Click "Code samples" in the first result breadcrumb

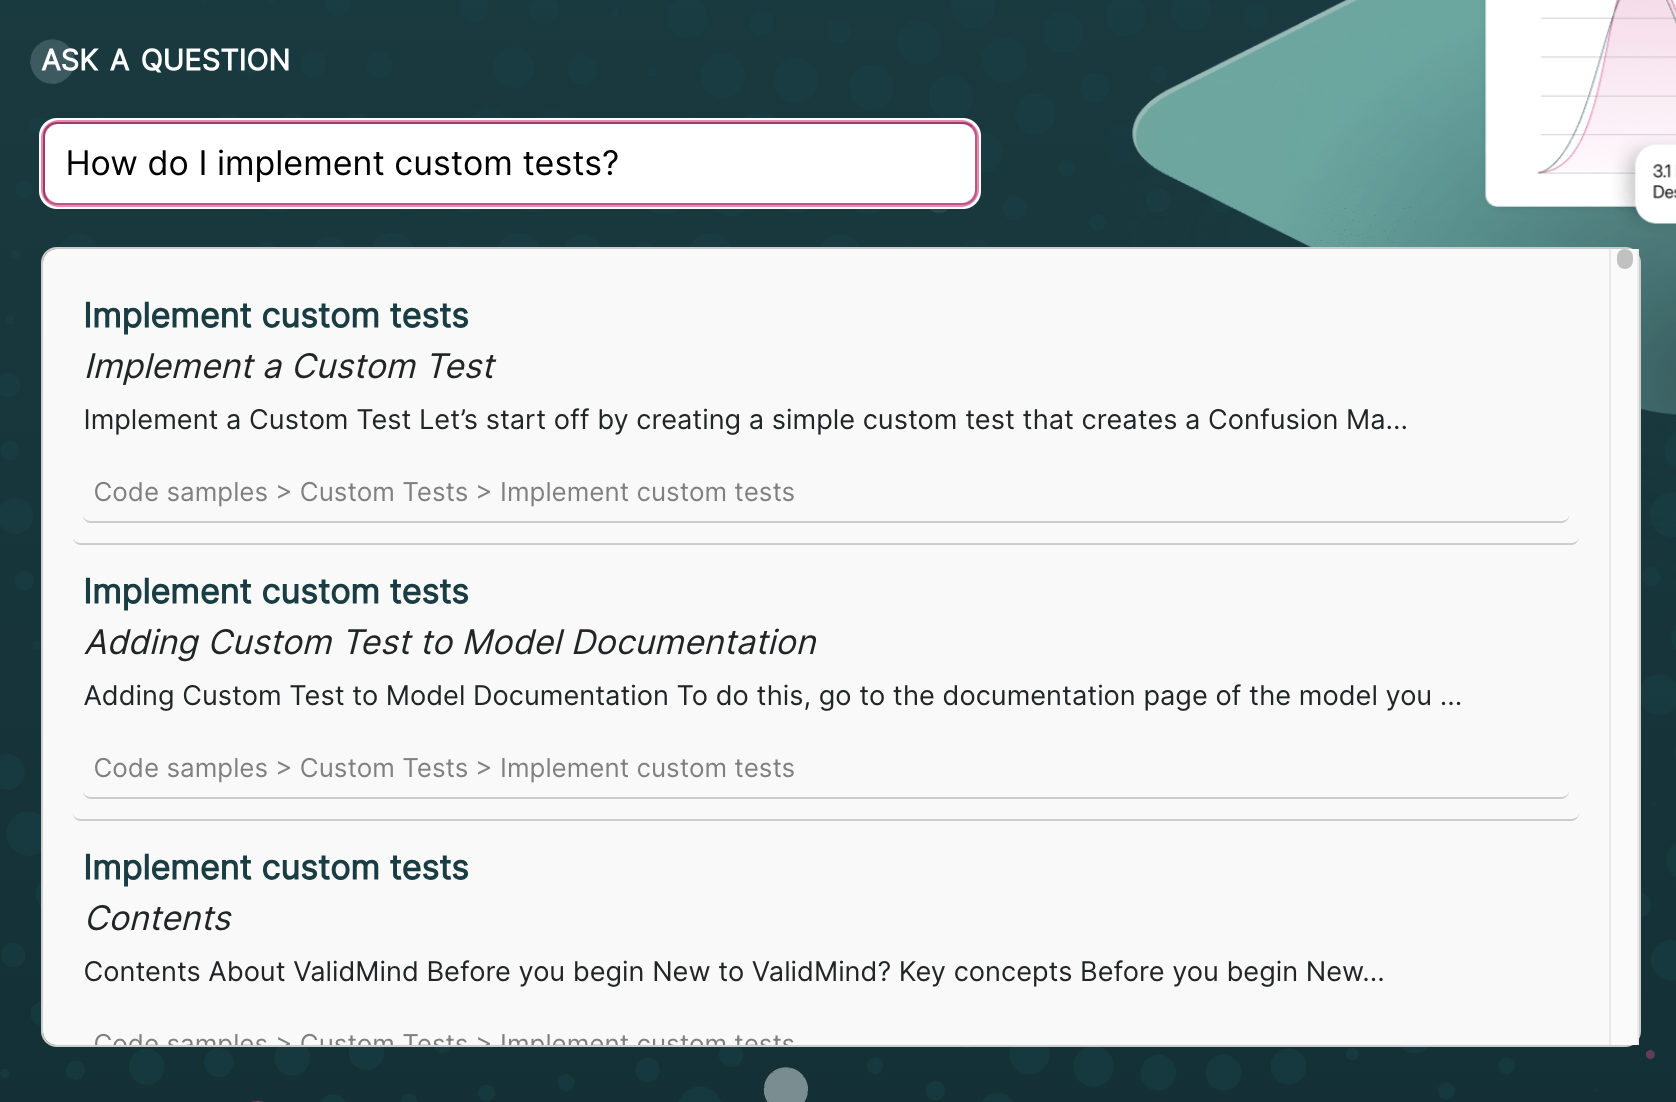coord(181,492)
